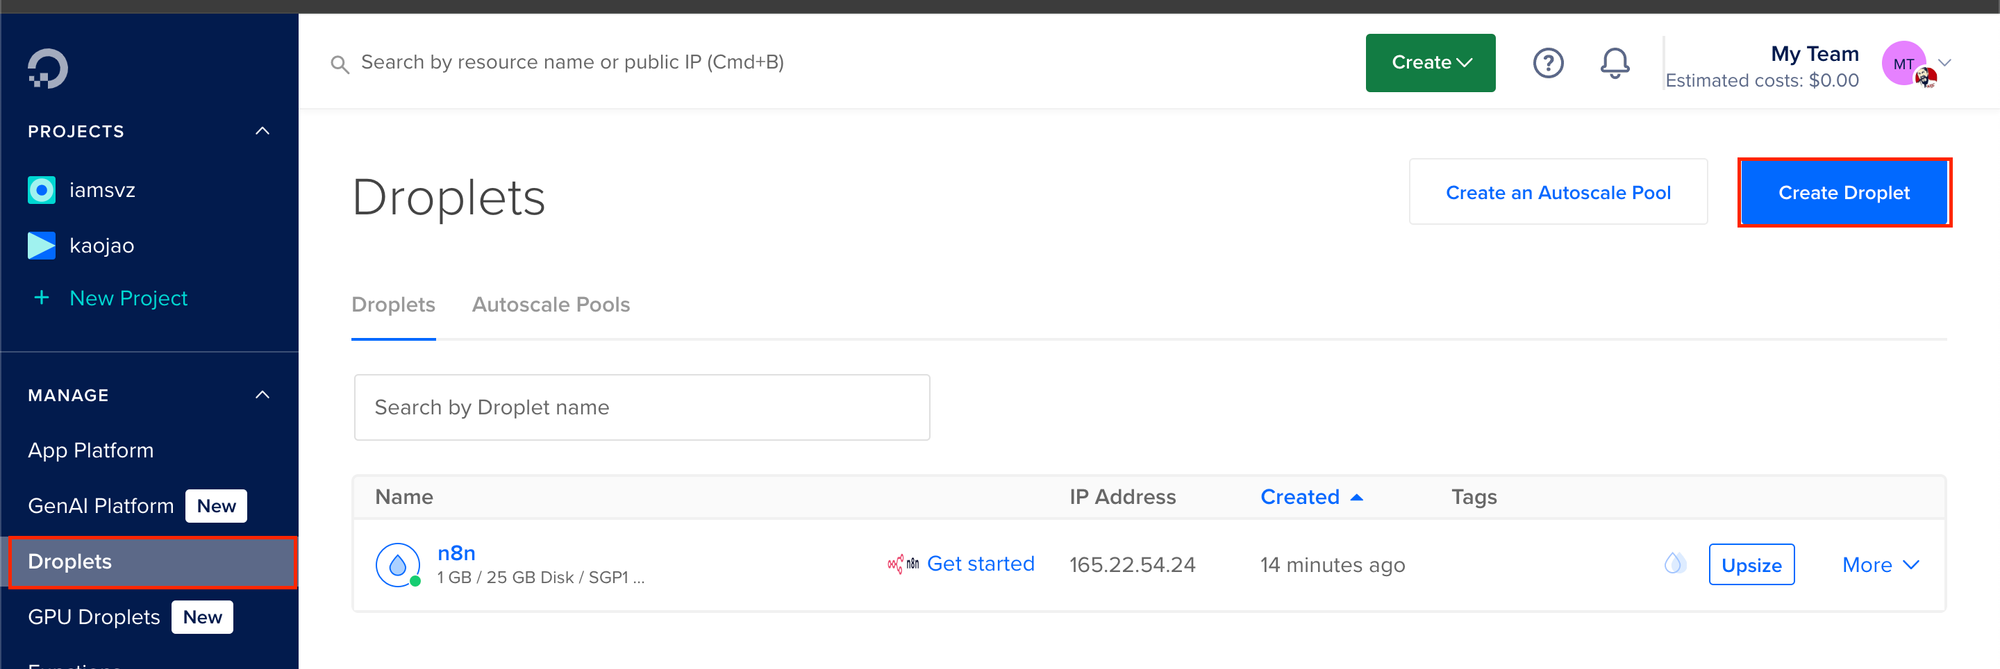
Task: Expand the More menu for n8n
Action: pyautogui.click(x=1881, y=565)
